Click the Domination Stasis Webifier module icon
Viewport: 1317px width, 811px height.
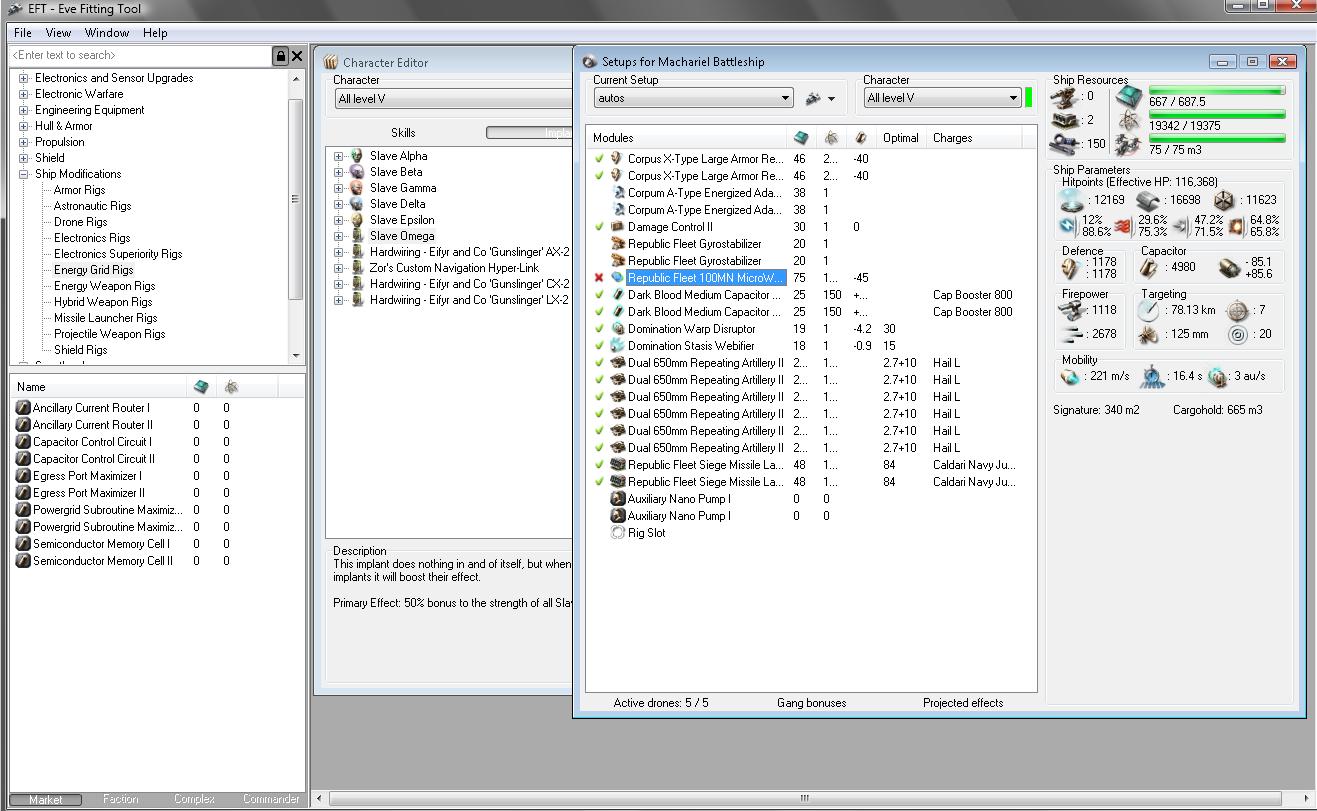(x=618, y=346)
